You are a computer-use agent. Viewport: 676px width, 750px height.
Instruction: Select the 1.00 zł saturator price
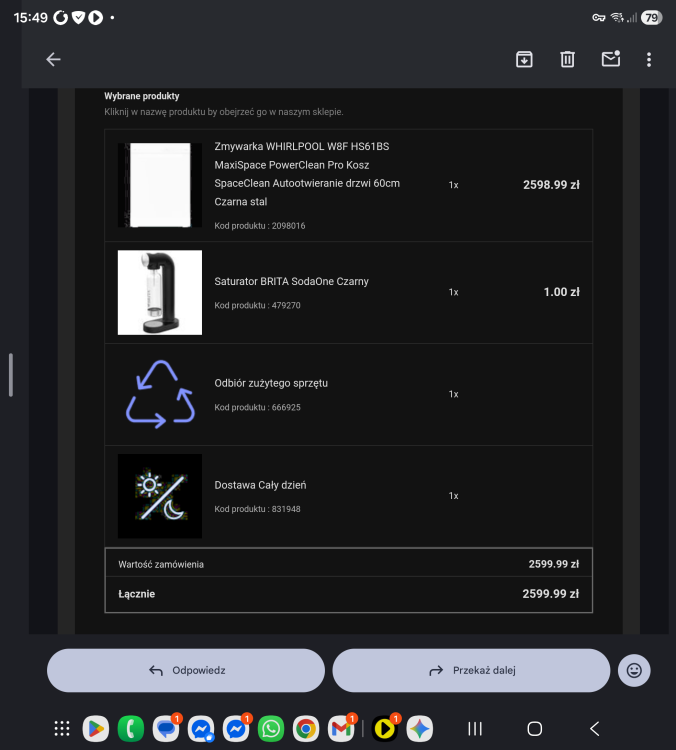click(562, 292)
